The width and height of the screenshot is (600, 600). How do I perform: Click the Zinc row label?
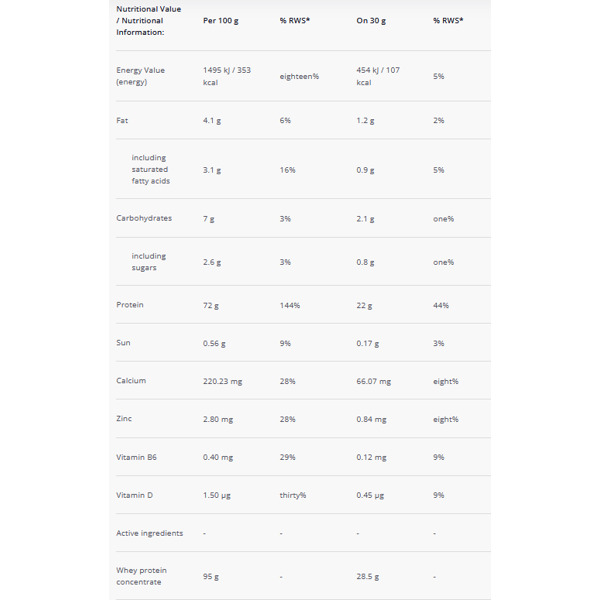click(125, 419)
